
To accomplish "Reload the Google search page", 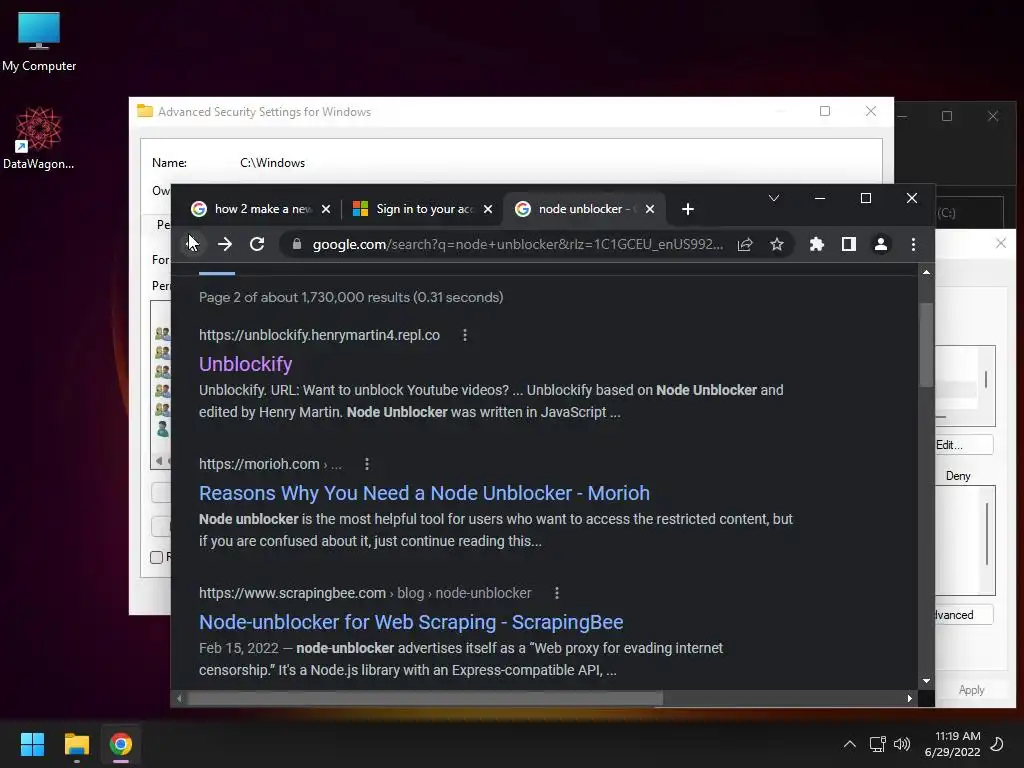I will click(x=257, y=244).
